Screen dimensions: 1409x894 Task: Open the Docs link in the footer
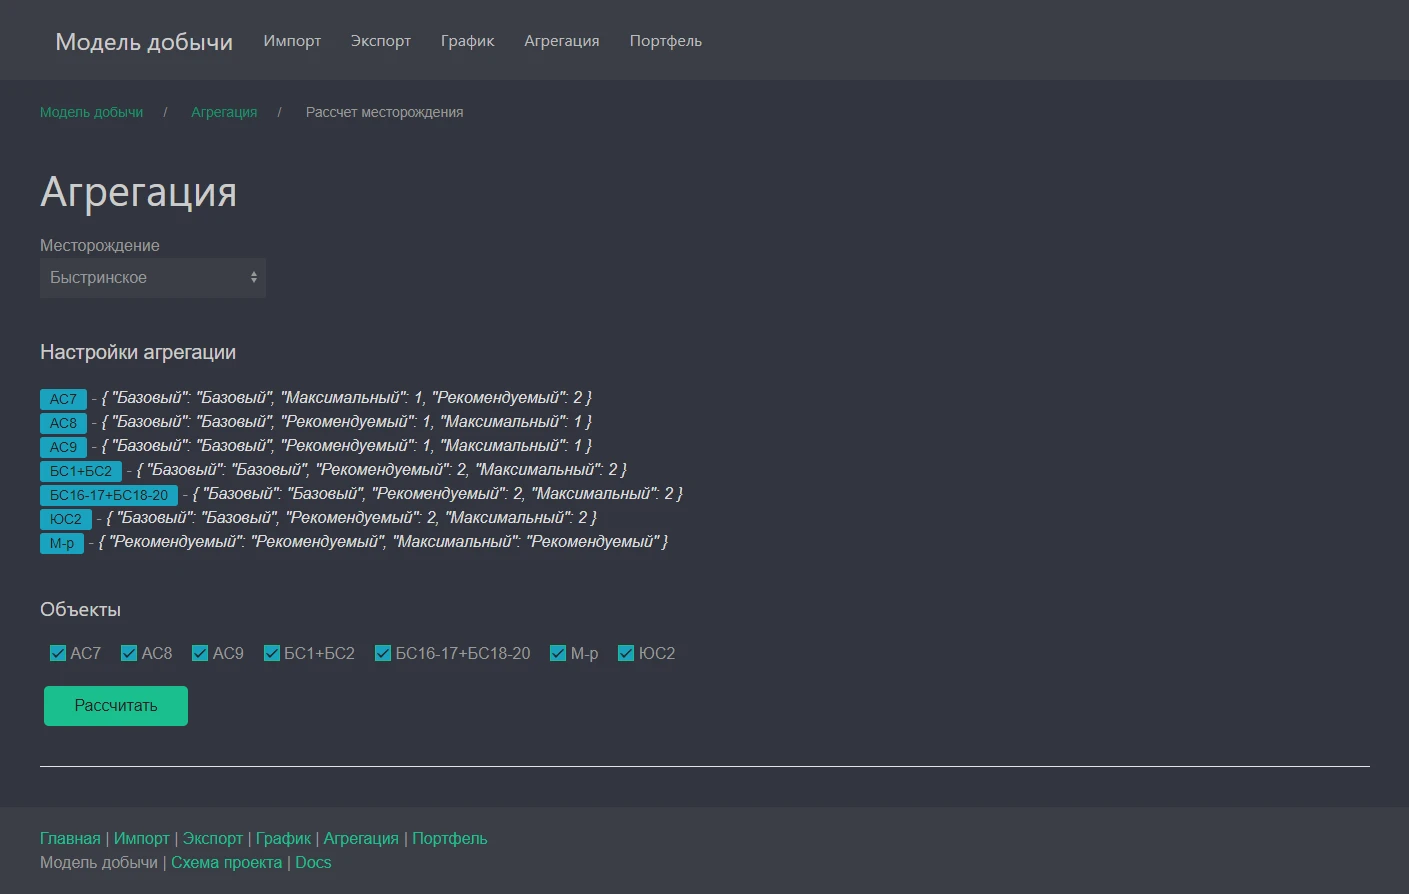(x=313, y=862)
